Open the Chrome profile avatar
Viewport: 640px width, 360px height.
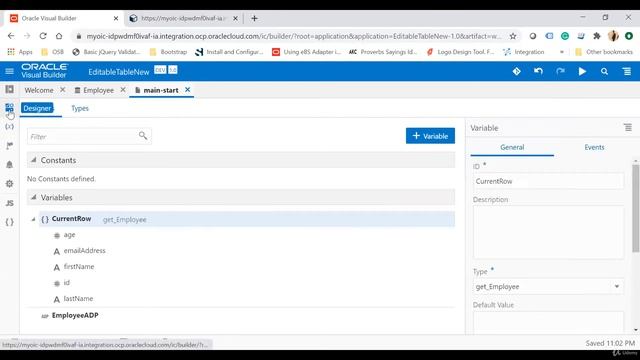pos(613,36)
